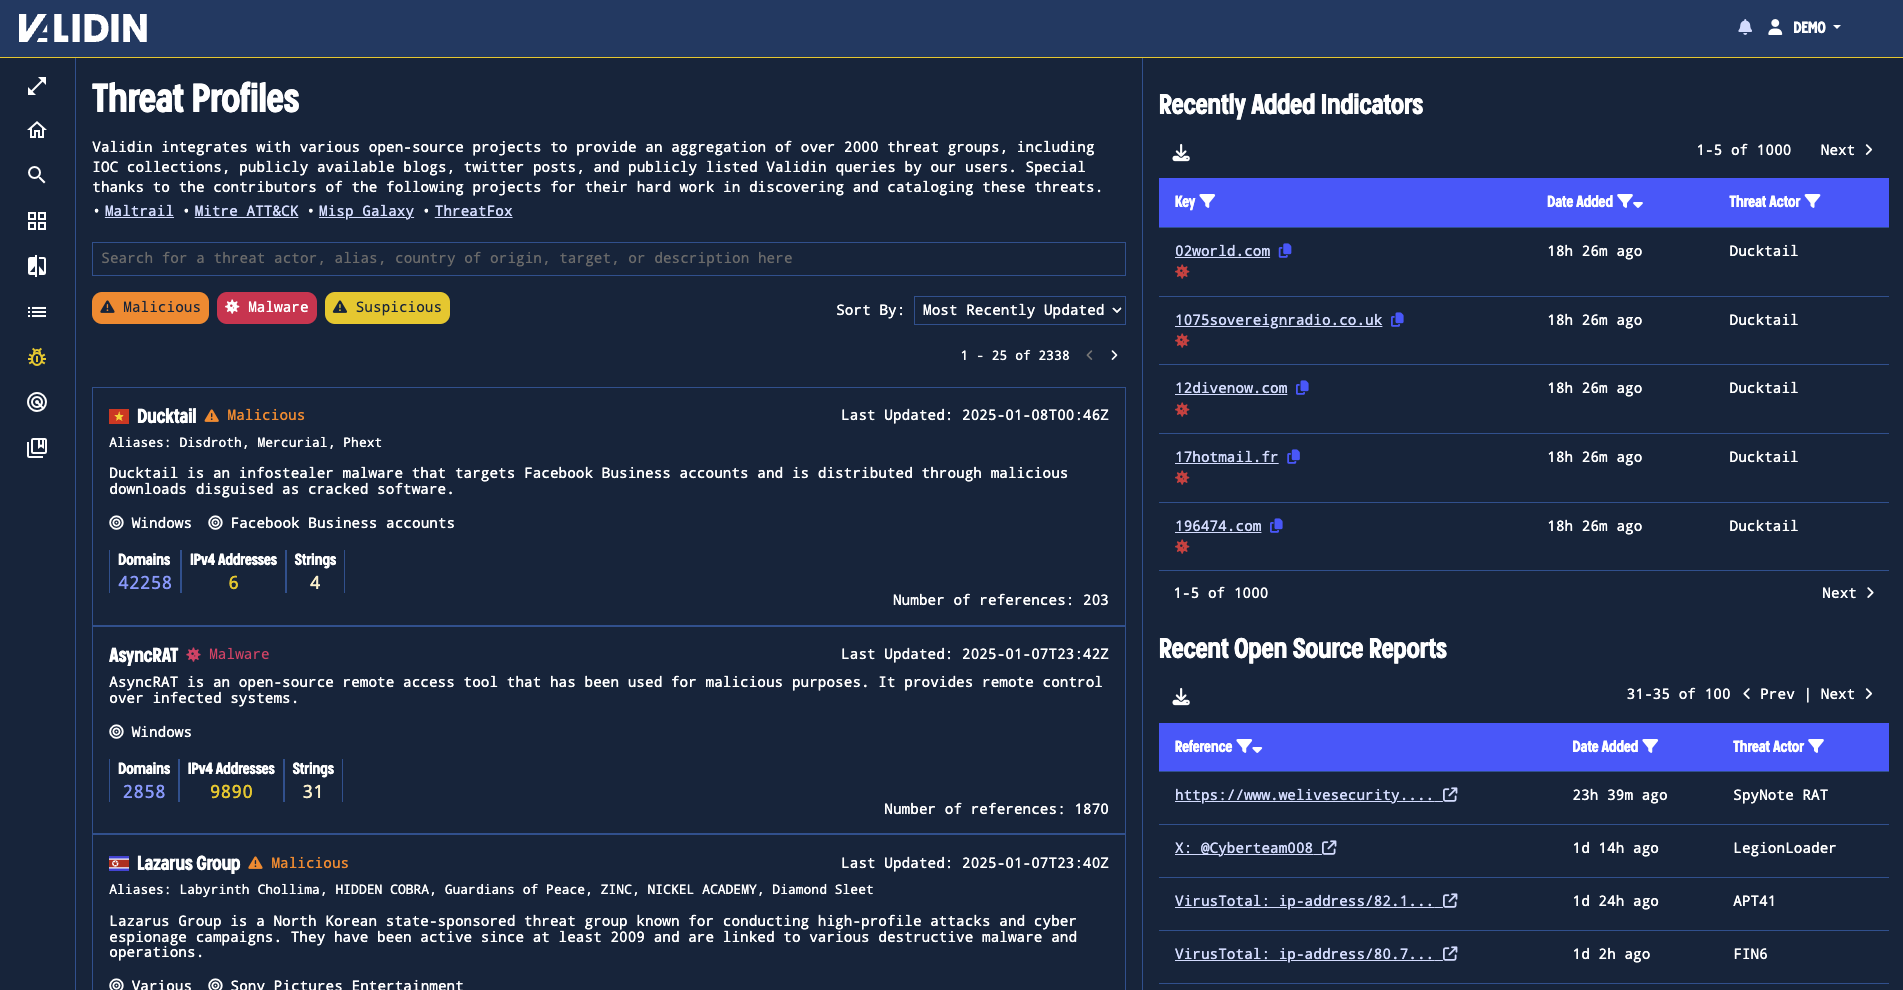Open the compare panels icon in sidebar
The height and width of the screenshot is (990, 1903).
(x=37, y=266)
